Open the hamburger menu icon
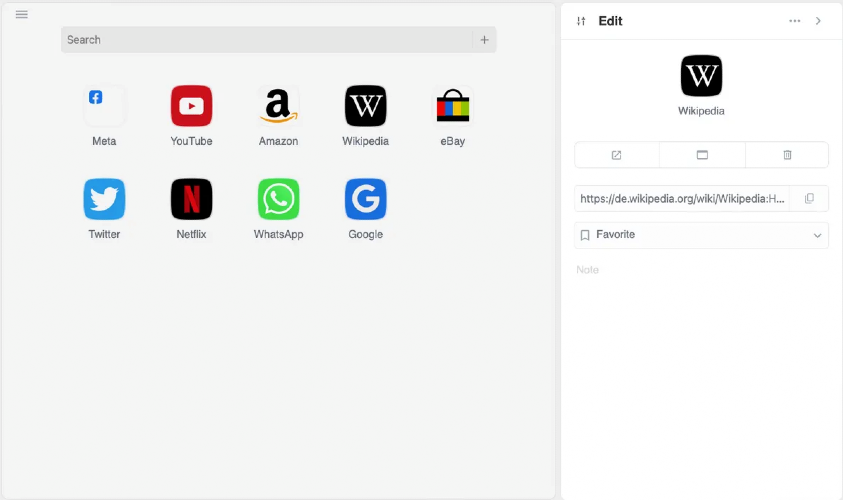843x500 pixels. [x=22, y=15]
